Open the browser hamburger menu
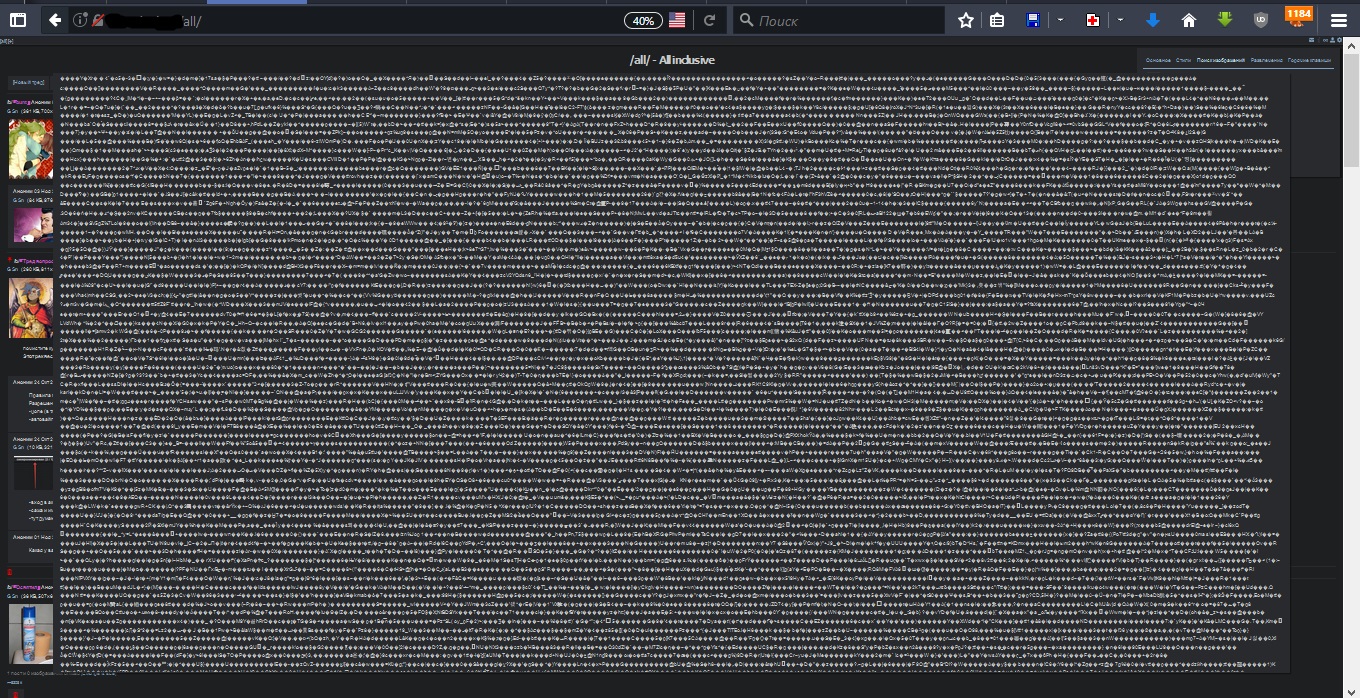Image resolution: width=1360 pixels, height=698 pixels. click(x=1339, y=20)
